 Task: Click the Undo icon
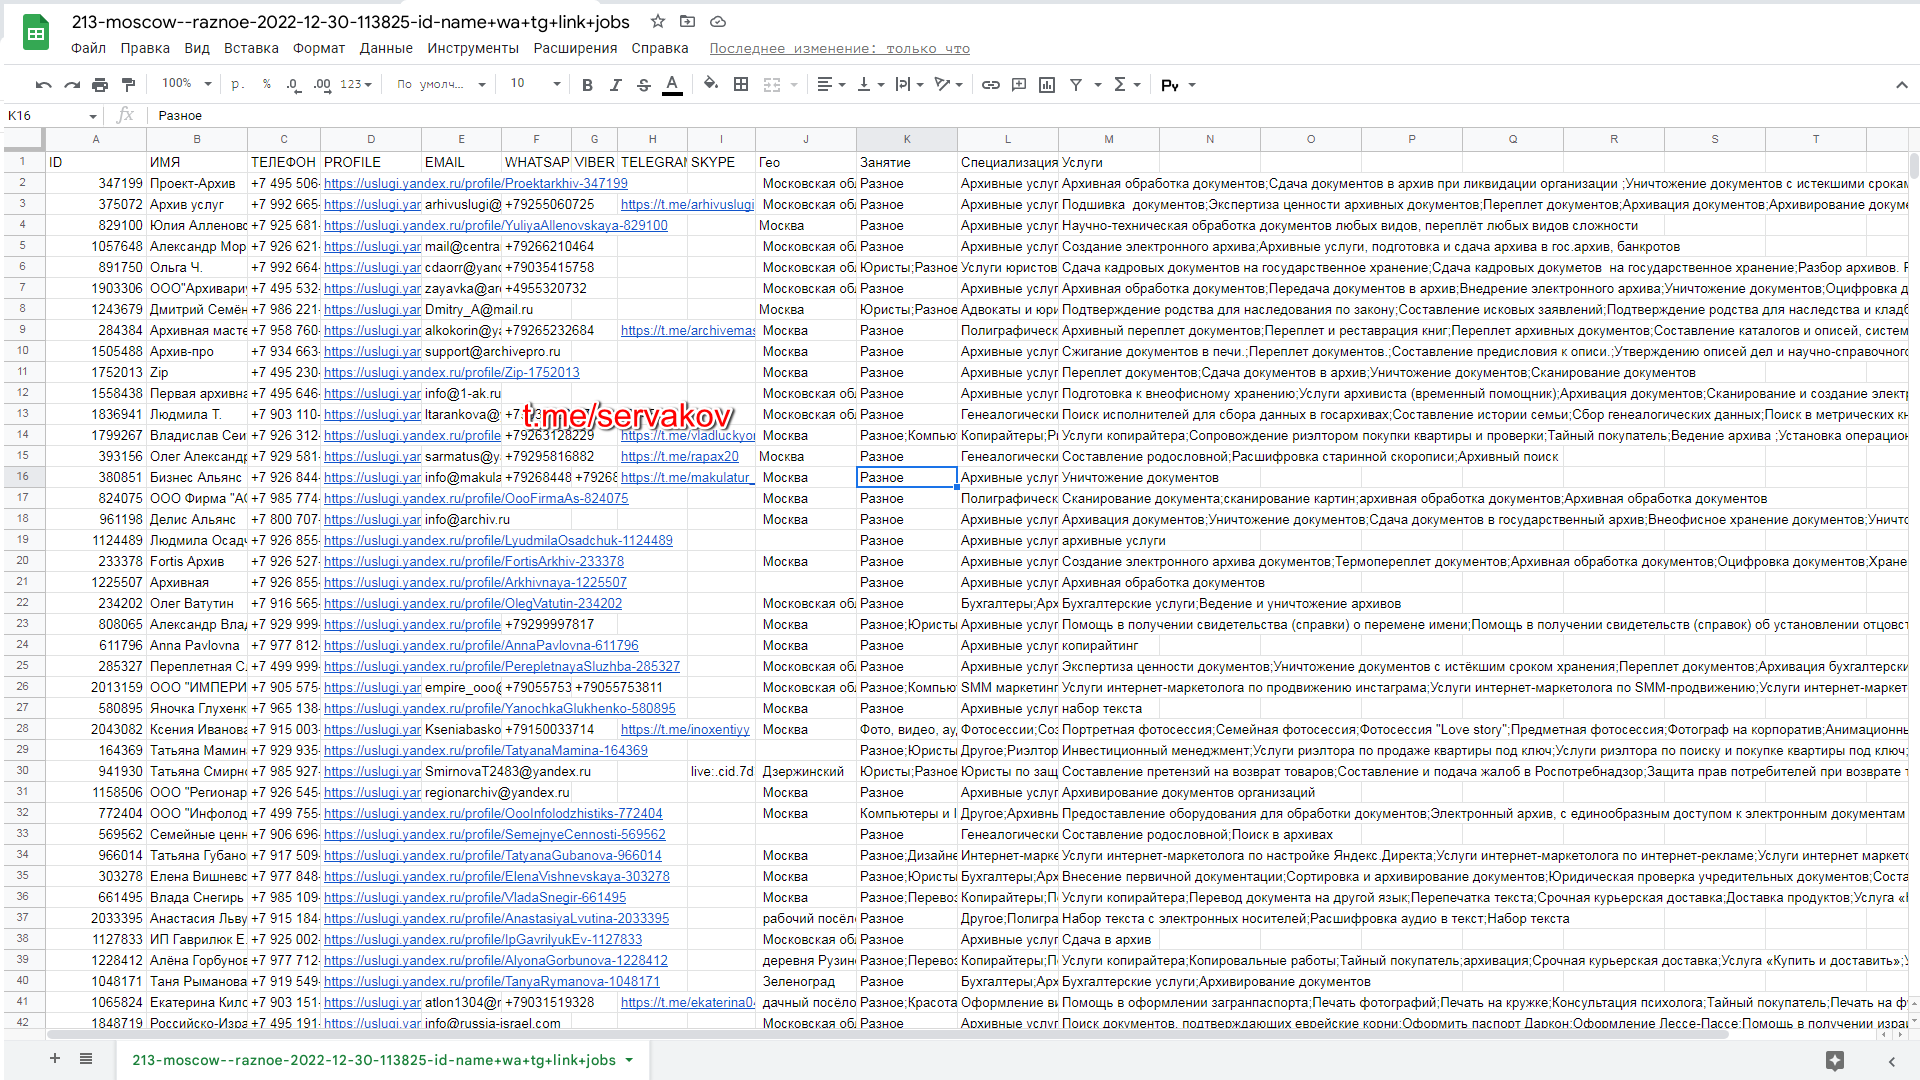(x=43, y=85)
